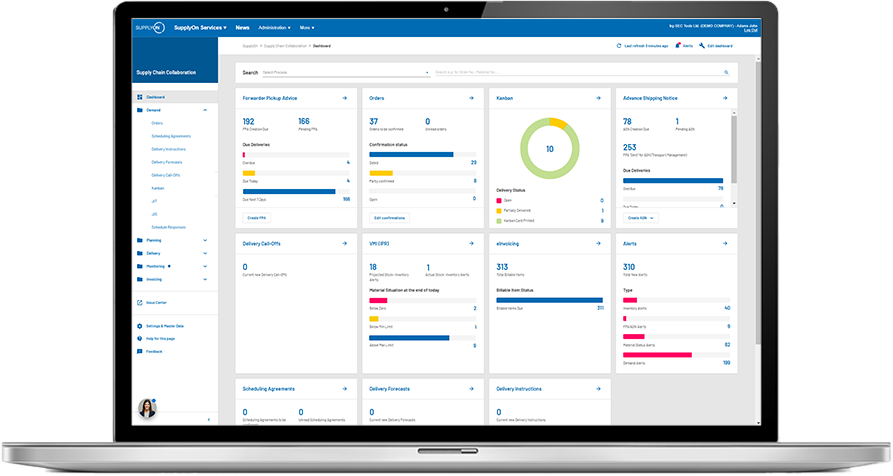Click the Create FPA button
Image resolution: width=893 pixels, height=476 pixels.
pyautogui.click(x=257, y=218)
